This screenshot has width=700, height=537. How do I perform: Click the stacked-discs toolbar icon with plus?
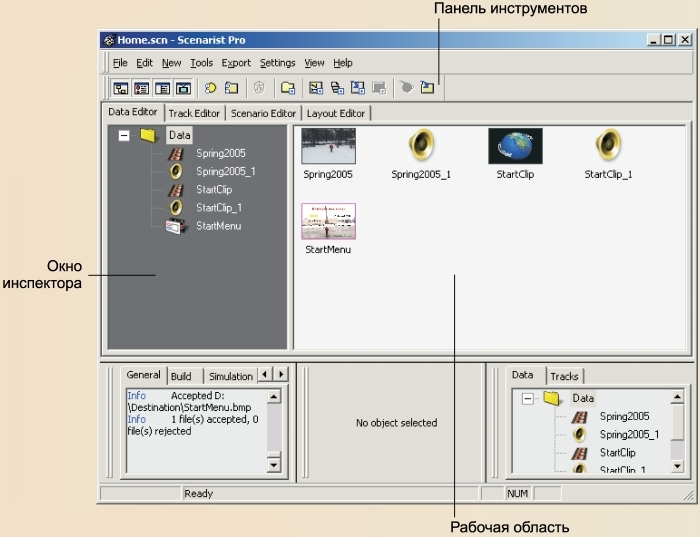337,88
